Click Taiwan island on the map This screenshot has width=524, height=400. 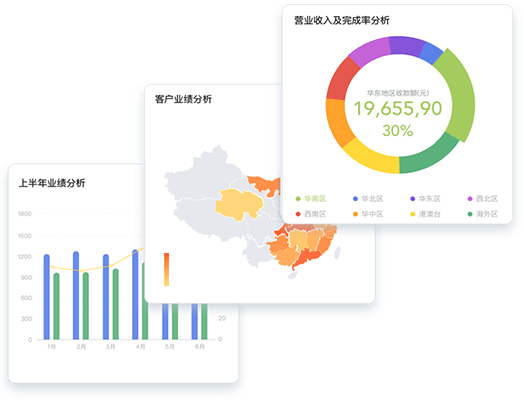[338, 253]
